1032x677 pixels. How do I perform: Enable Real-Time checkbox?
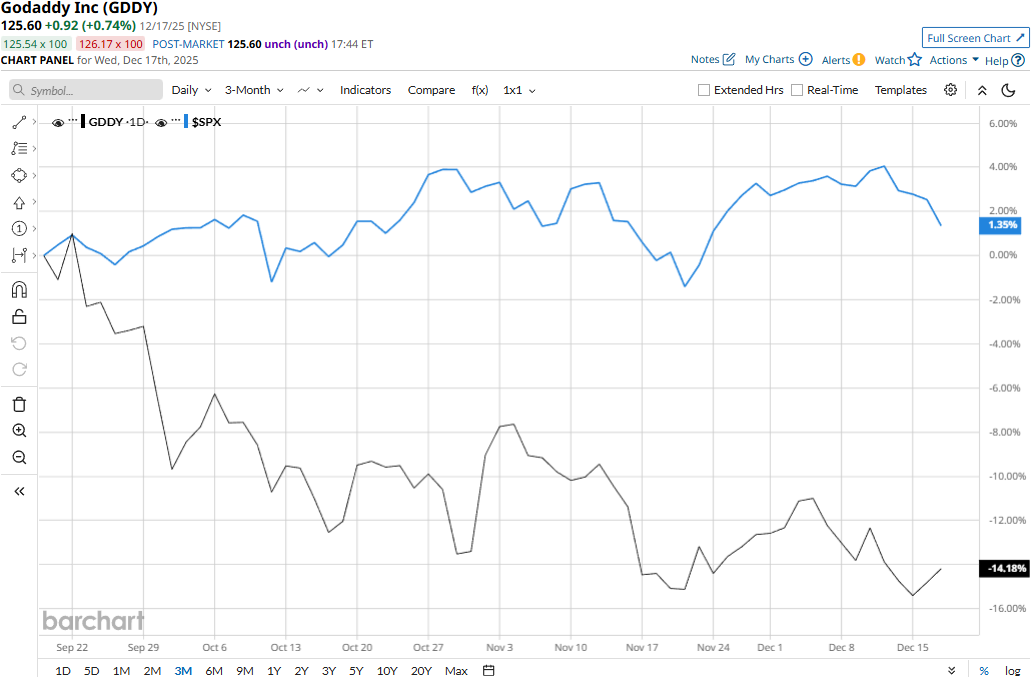[x=797, y=90]
